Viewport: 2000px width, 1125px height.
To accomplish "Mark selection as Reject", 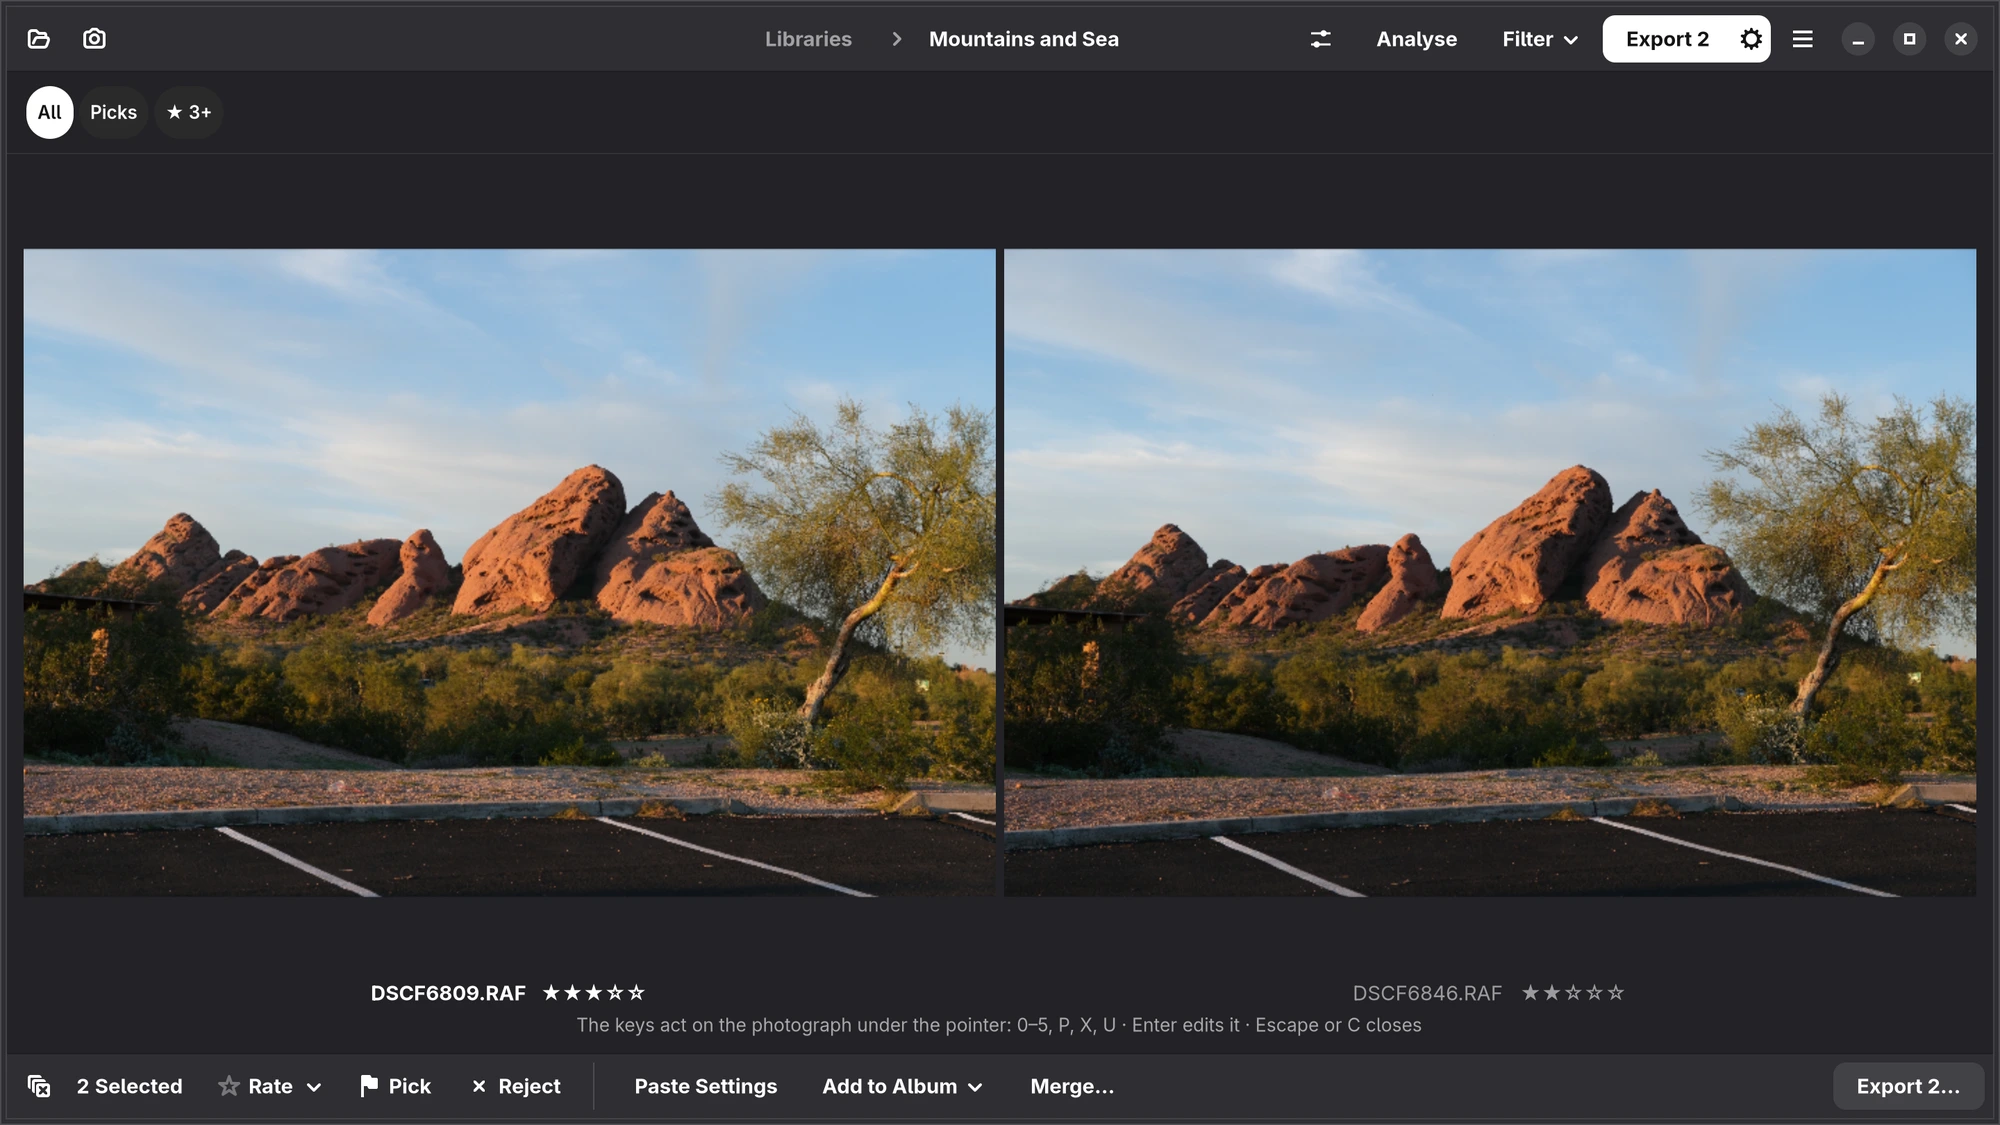I will [516, 1086].
